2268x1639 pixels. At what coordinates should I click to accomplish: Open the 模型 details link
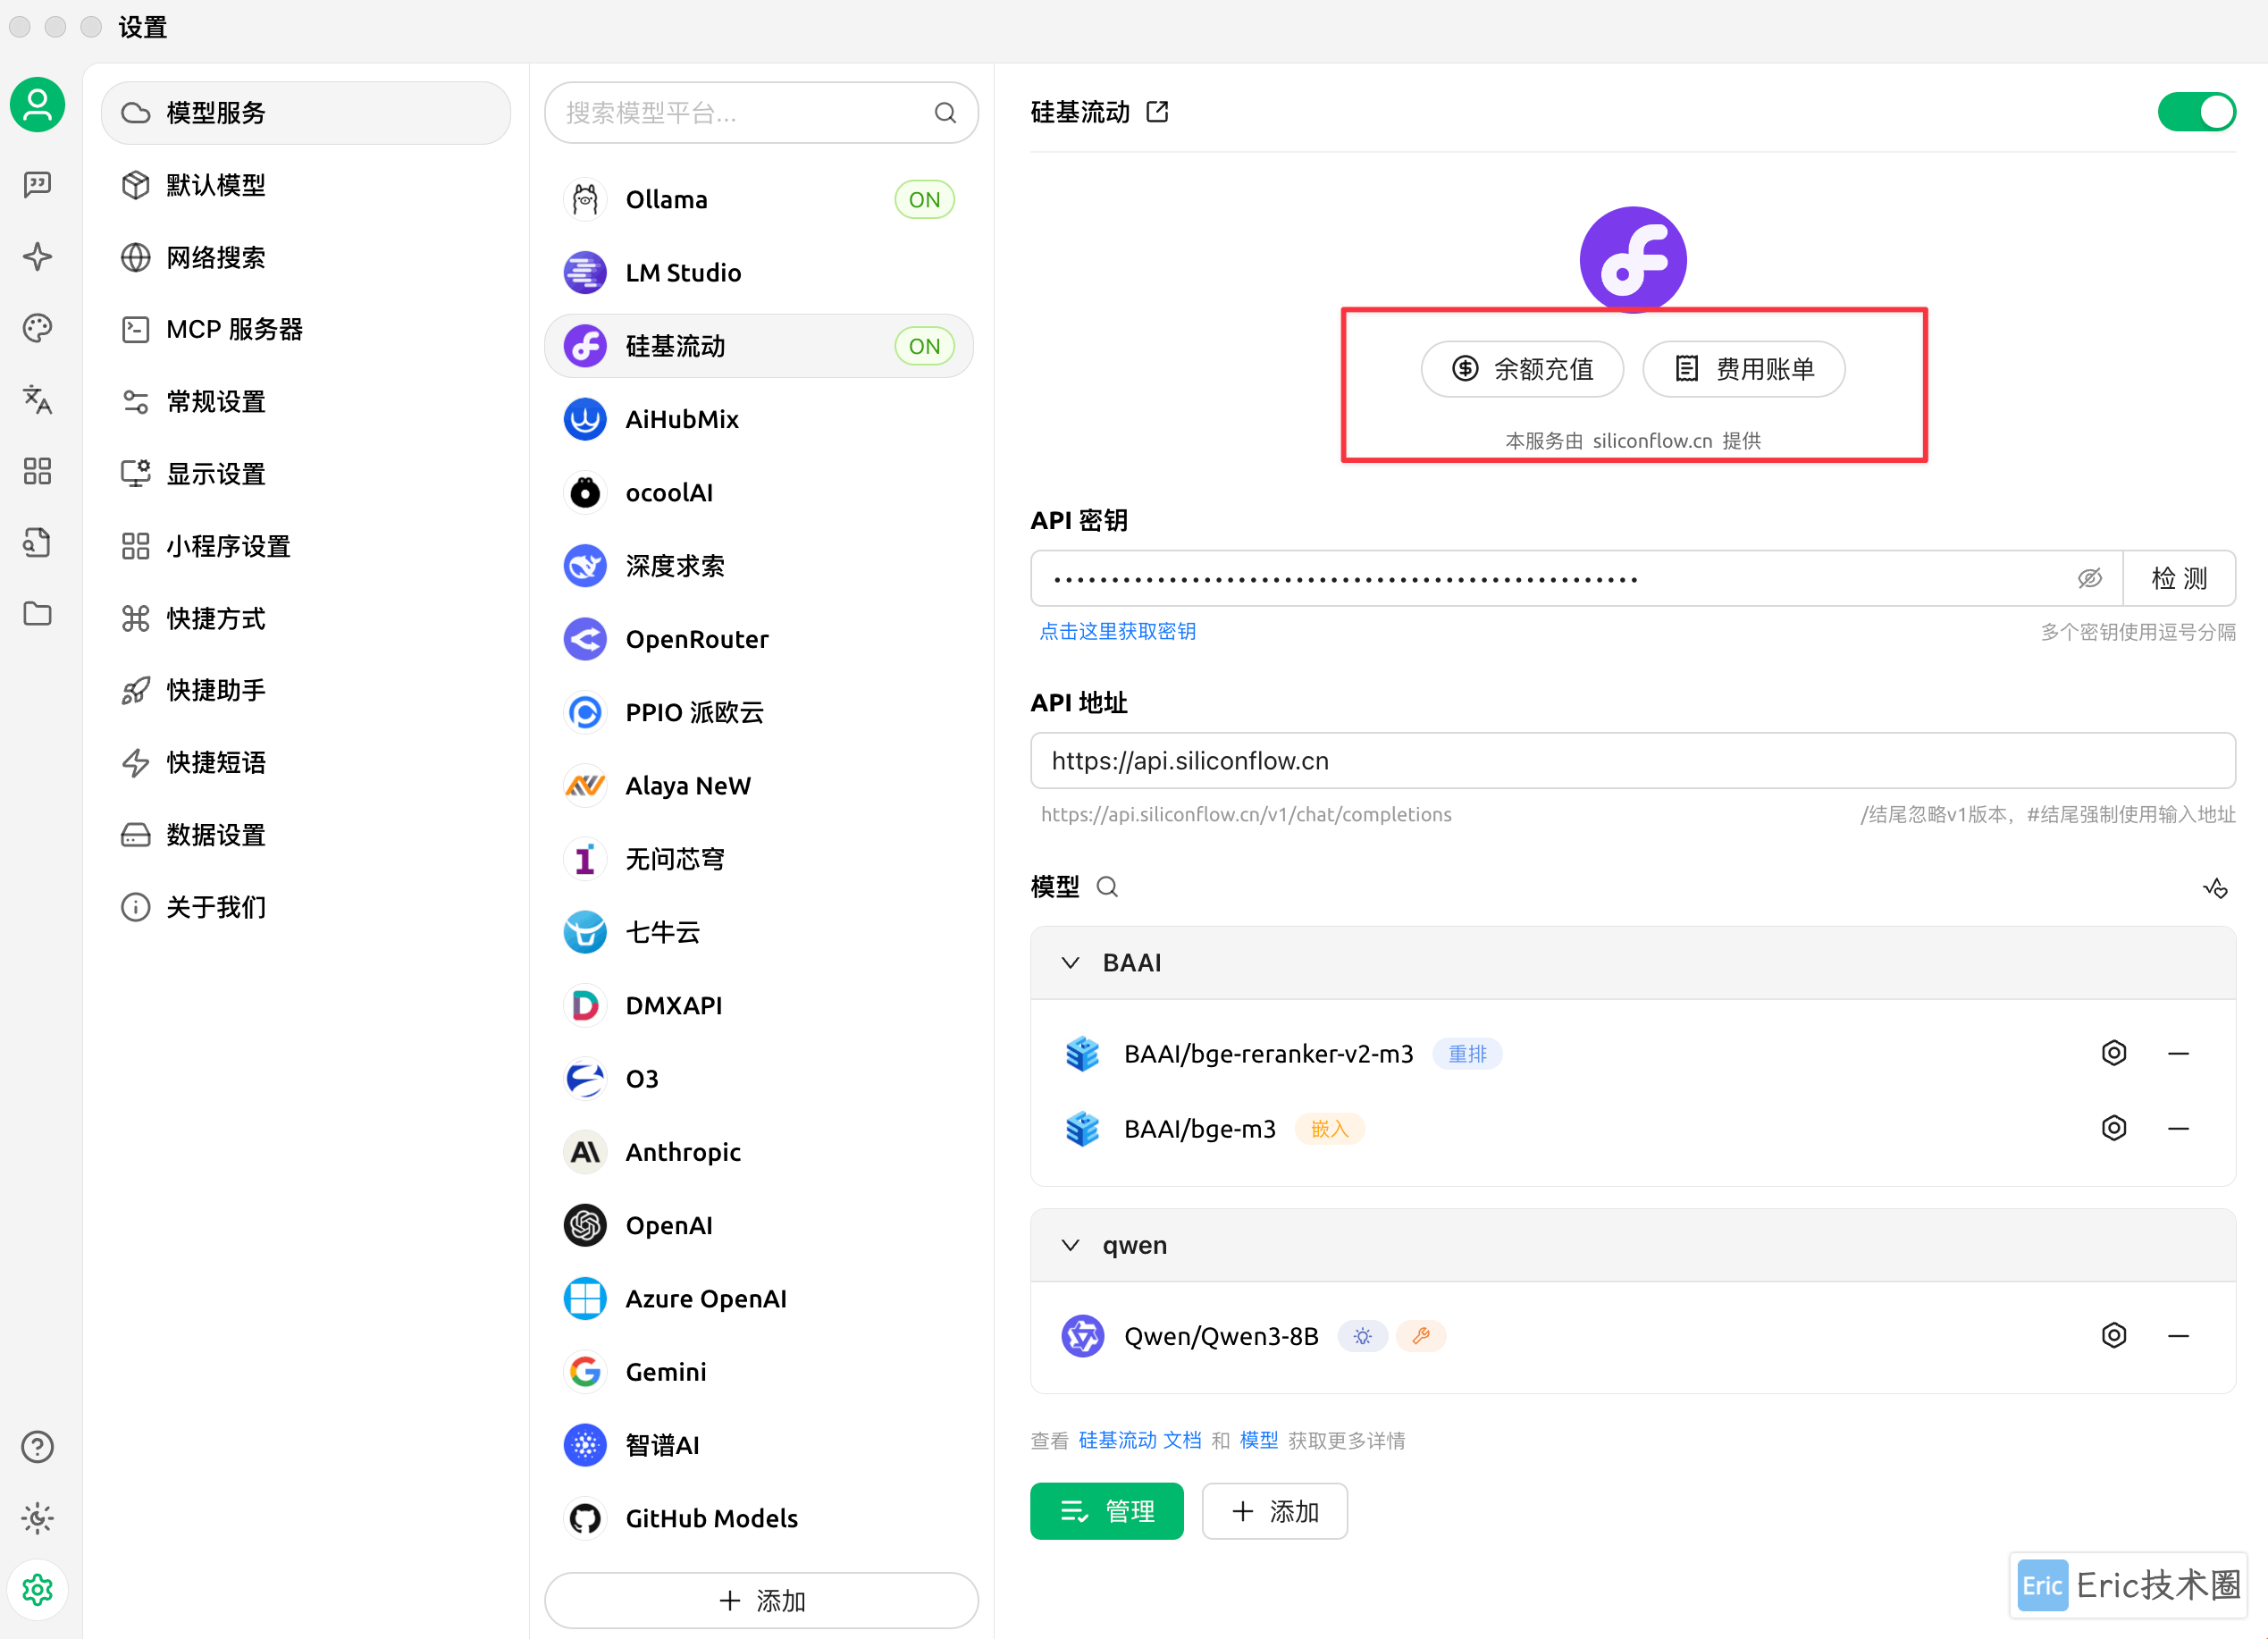tap(1259, 1440)
